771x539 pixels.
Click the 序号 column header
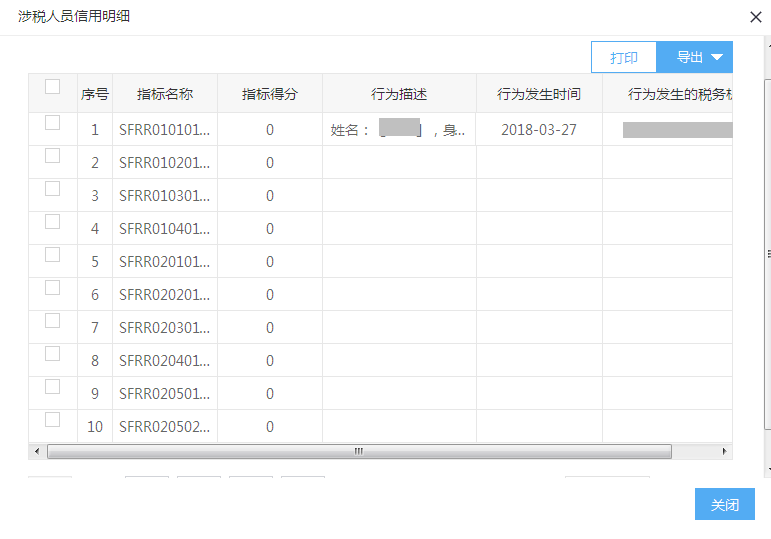pos(95,94)
